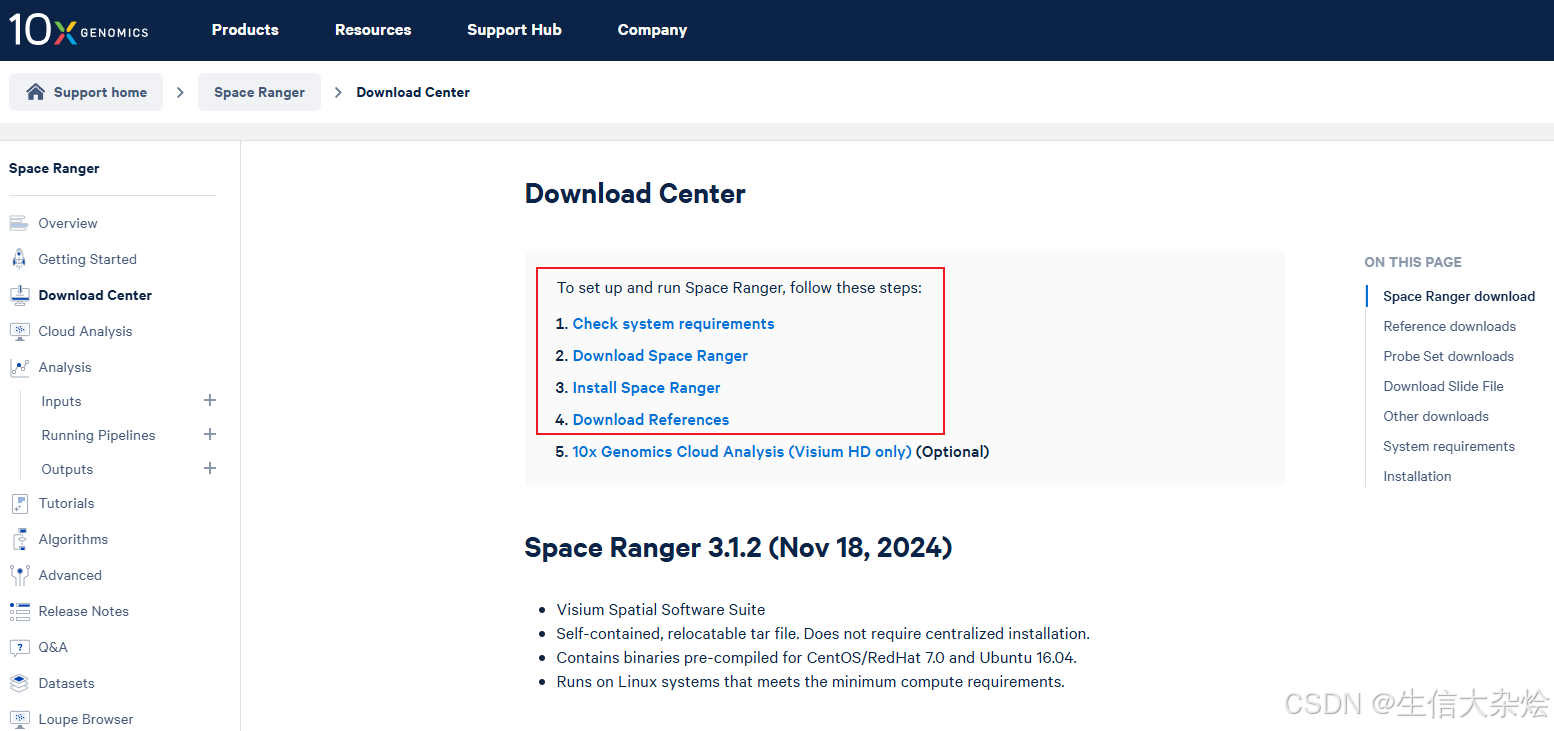Open the Products menu
This screenshot has width=1554, height=731.
point(245,30)
